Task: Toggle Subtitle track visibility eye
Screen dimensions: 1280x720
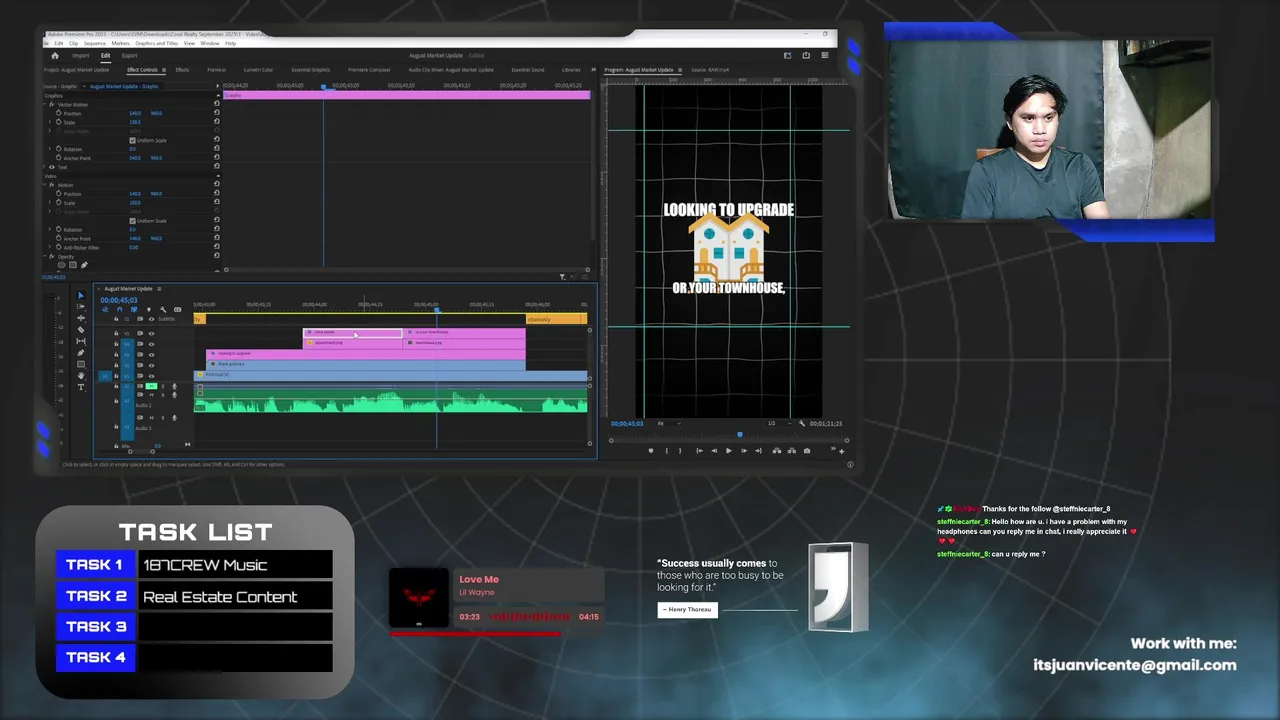Action: coord(151,319)
